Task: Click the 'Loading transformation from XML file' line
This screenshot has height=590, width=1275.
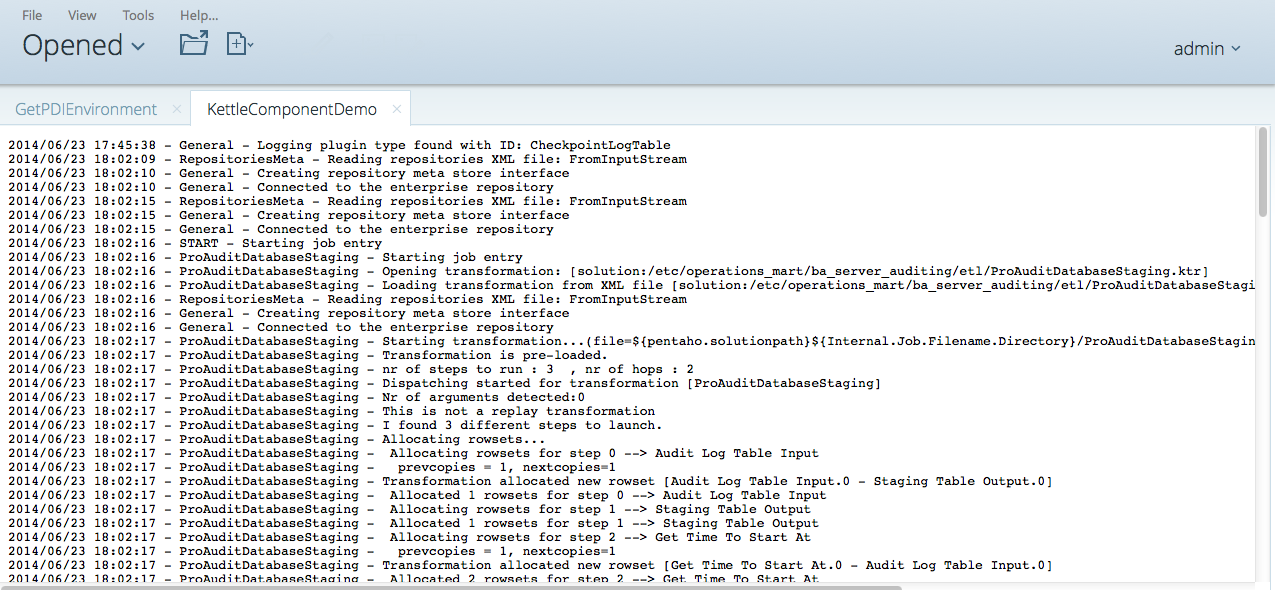Action: pos(631,285)
